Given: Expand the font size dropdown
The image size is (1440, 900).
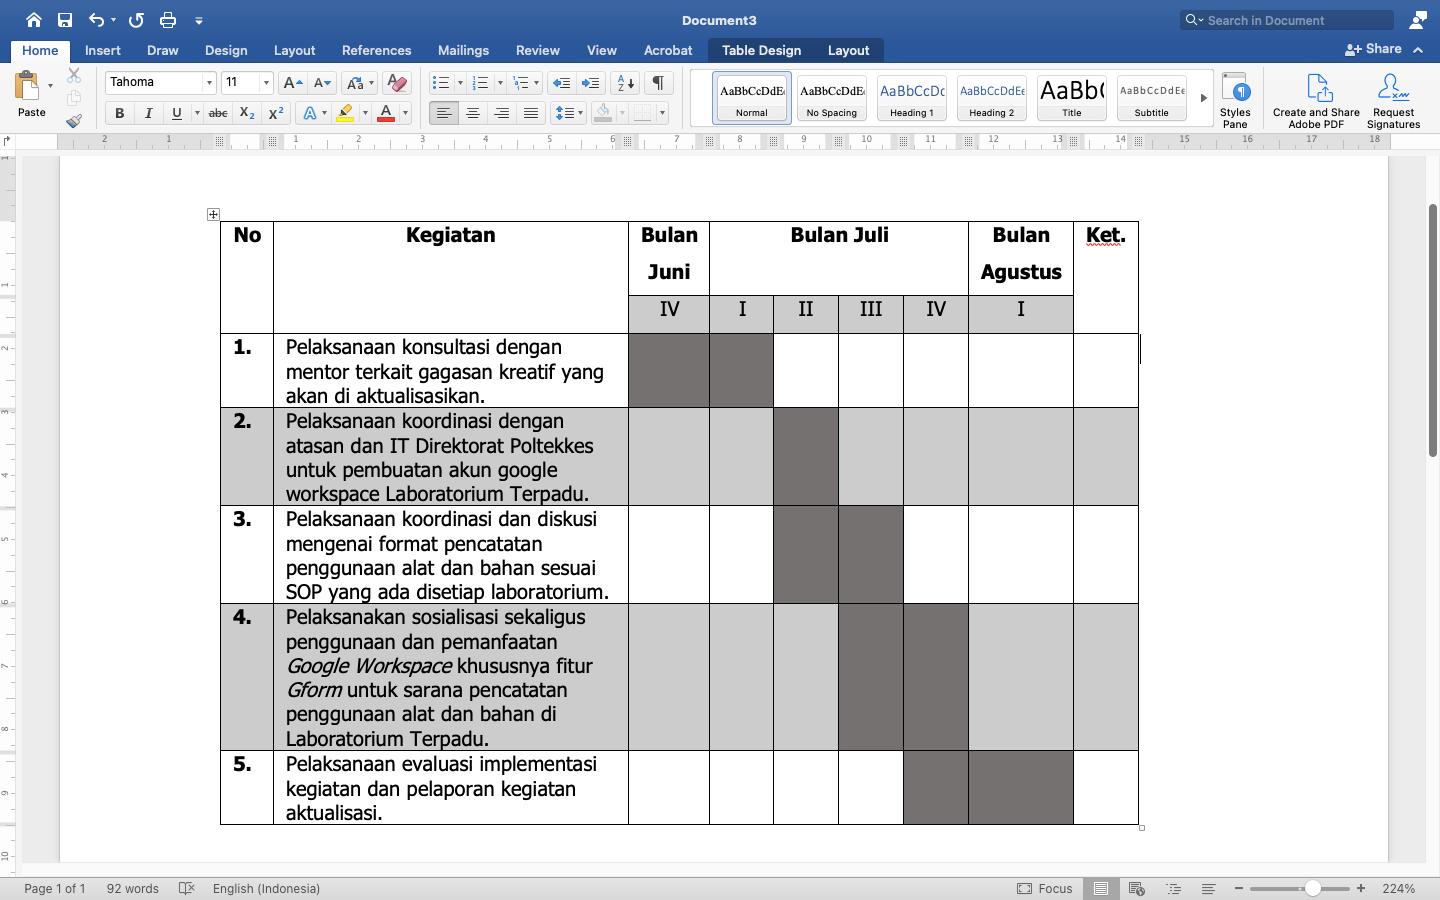Looking at the screenshot, I should point(265,82).
